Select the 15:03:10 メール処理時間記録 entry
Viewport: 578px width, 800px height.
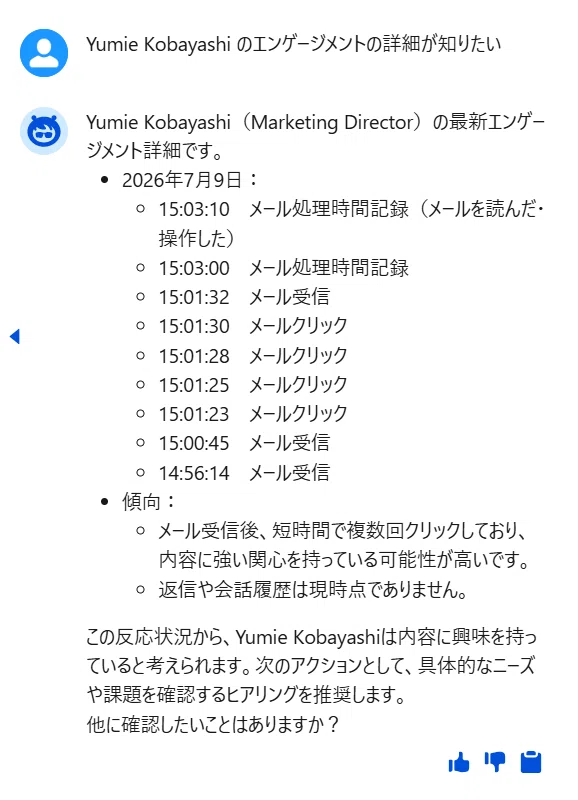click(351, 223)
